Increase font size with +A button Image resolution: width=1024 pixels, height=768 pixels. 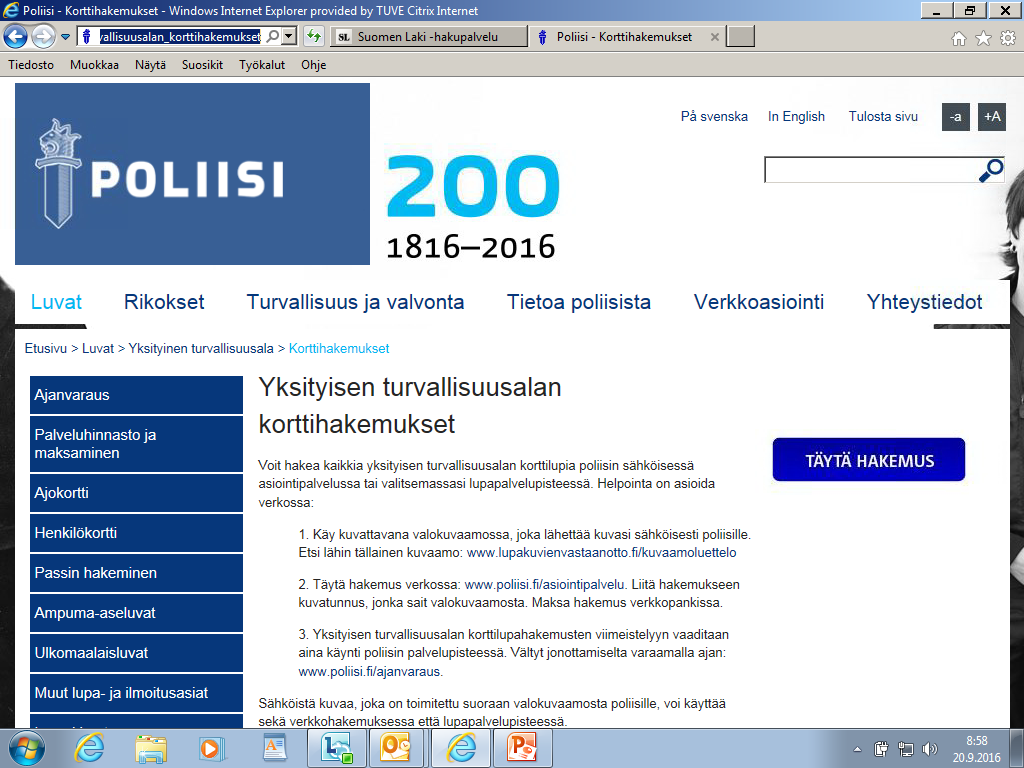[x=991, y=117]
